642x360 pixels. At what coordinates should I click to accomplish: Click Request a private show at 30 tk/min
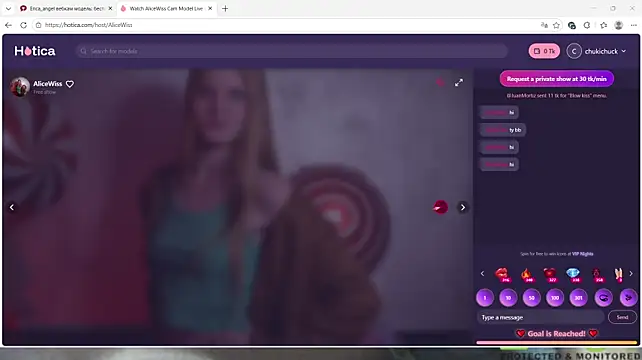(556, 79)
